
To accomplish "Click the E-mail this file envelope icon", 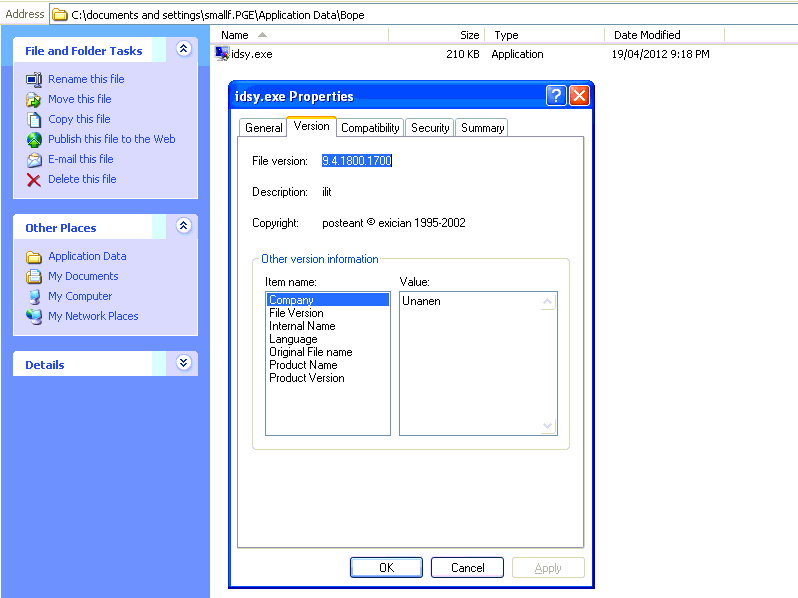I will (34, 160).
